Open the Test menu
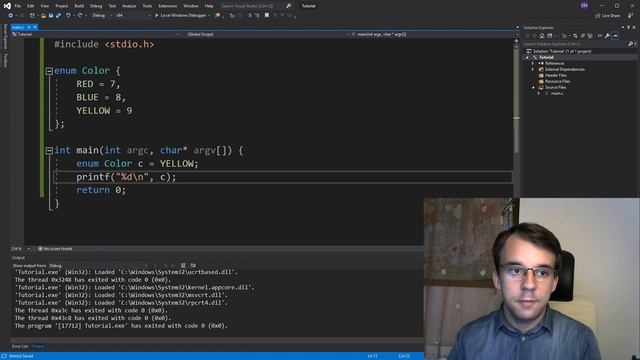640x360 pixels. 112,6
